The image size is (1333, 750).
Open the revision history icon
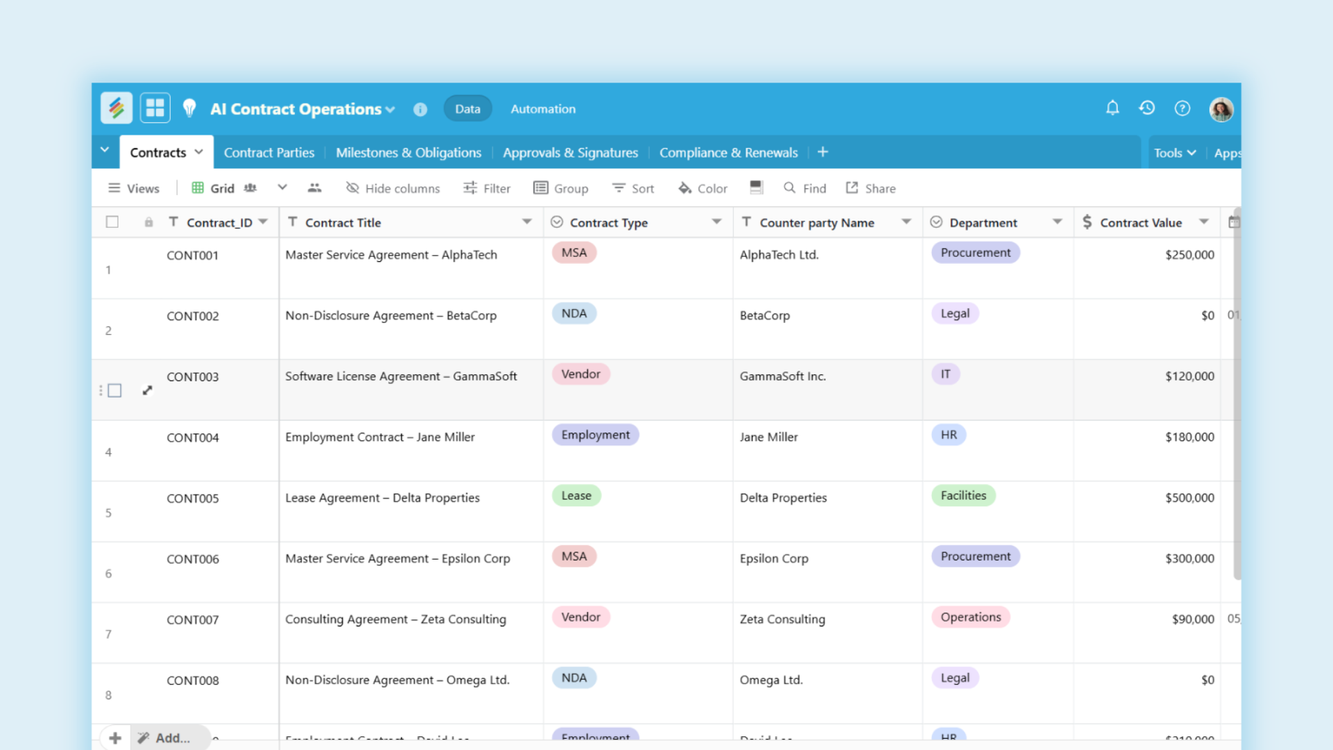point(1146,108)
